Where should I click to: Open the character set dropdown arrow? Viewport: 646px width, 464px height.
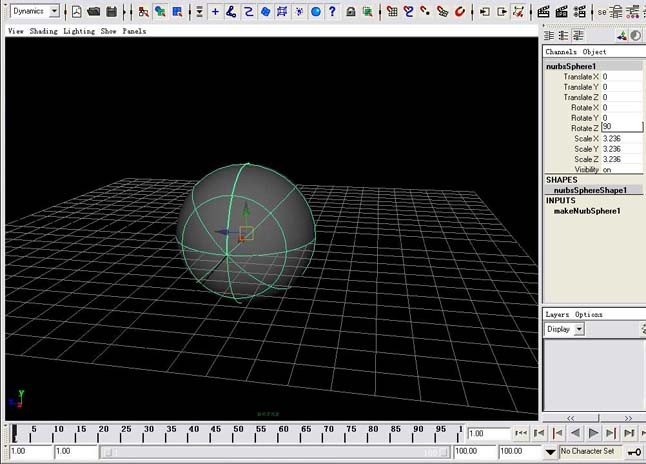pyautogui.click(x=550, y=452)
